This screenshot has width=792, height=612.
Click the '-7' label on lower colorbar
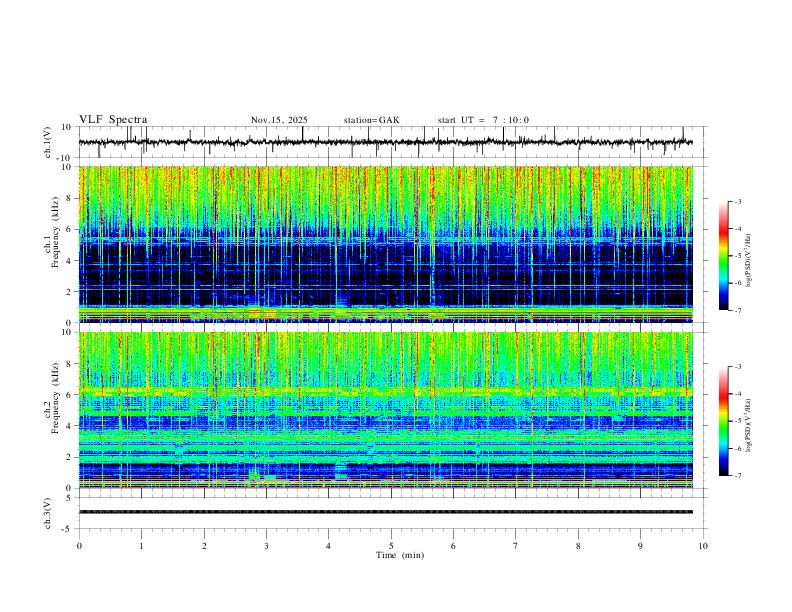[x=737, y=475]
